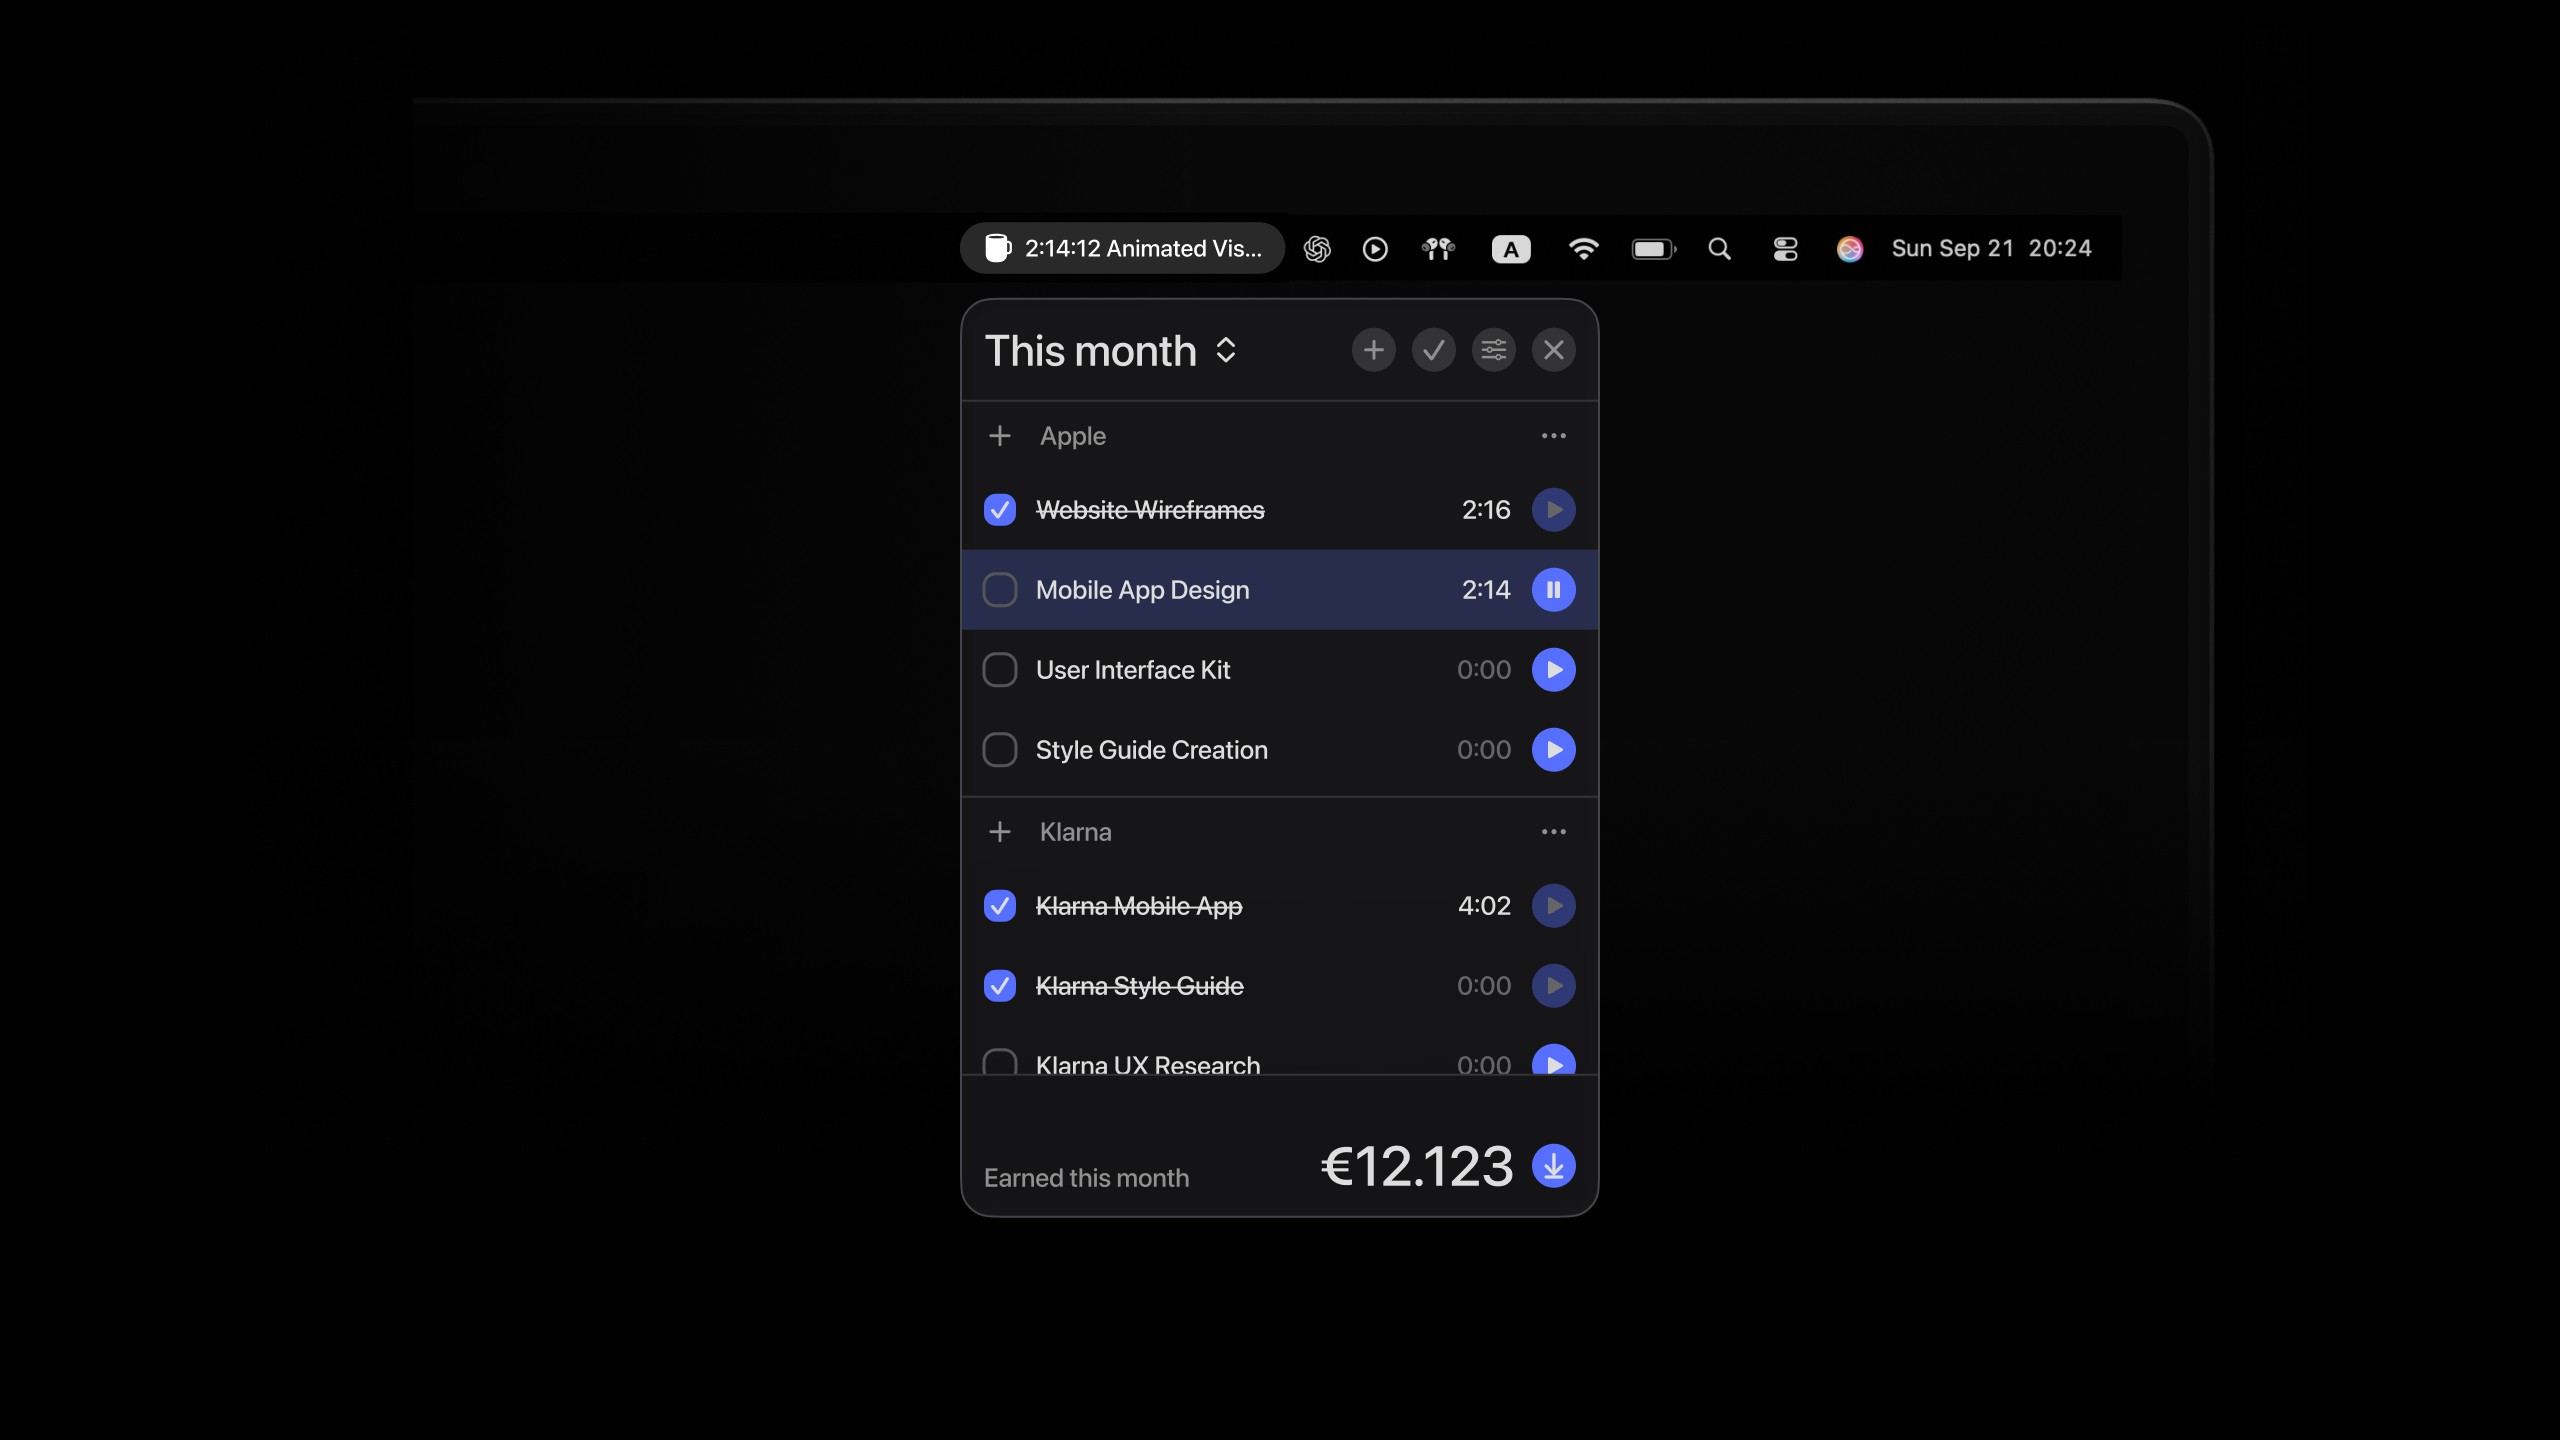Click the plus icon in popup header
Screen dimensions: 2560x1440
[x=1373, y=350]
